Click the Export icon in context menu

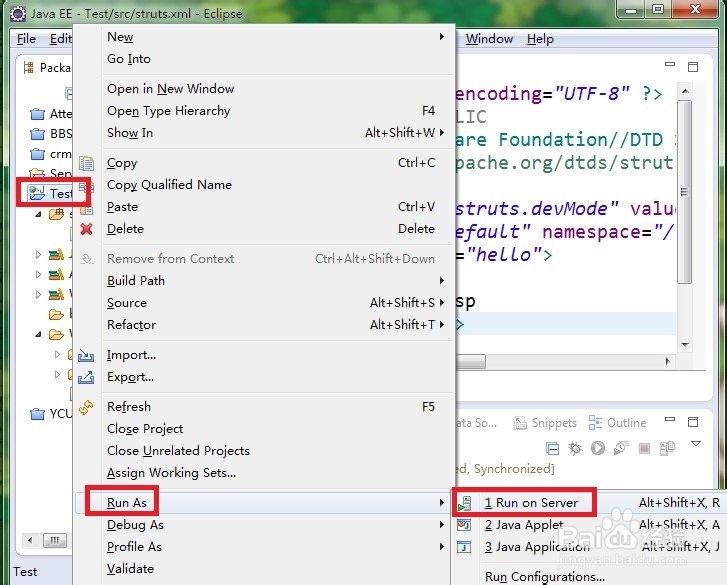(x=86, y=377)
